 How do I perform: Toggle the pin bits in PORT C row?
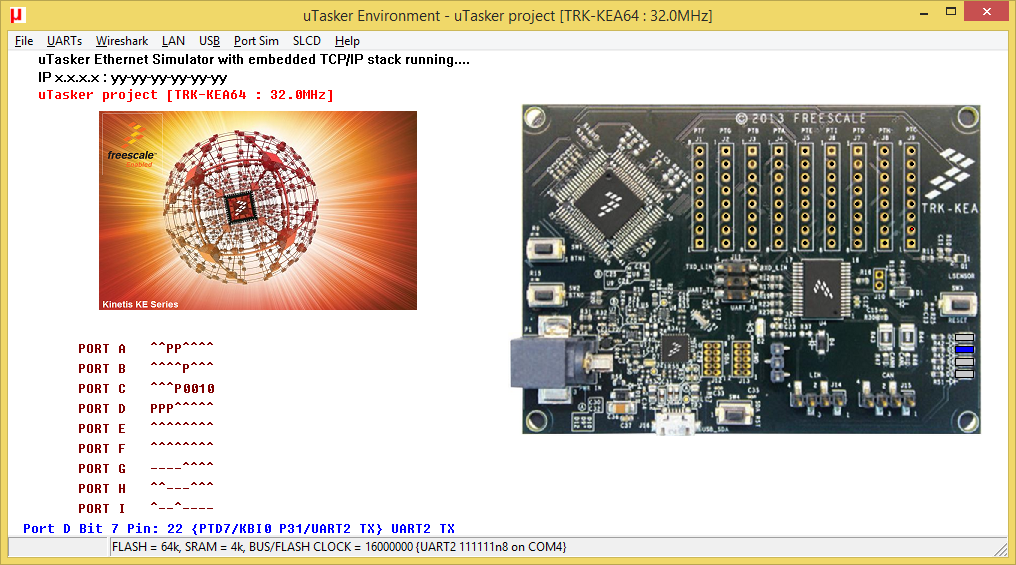tap(182, 388)
